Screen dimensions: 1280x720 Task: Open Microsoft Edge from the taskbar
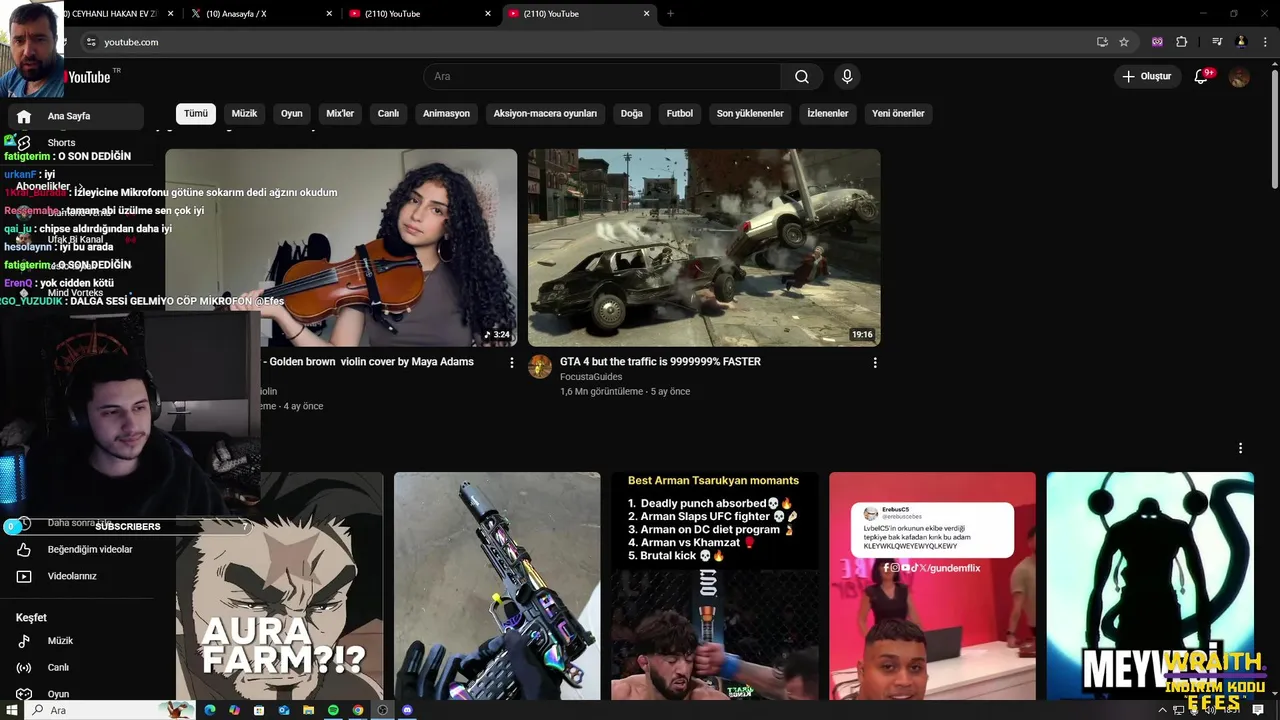click(x=210, y=710)
